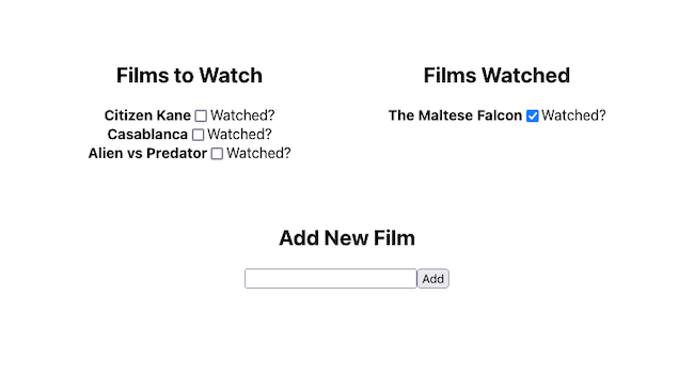Viewport: 694px width, 372px height.
Task: Submit the film with the Add button
Action: [433, 279]
